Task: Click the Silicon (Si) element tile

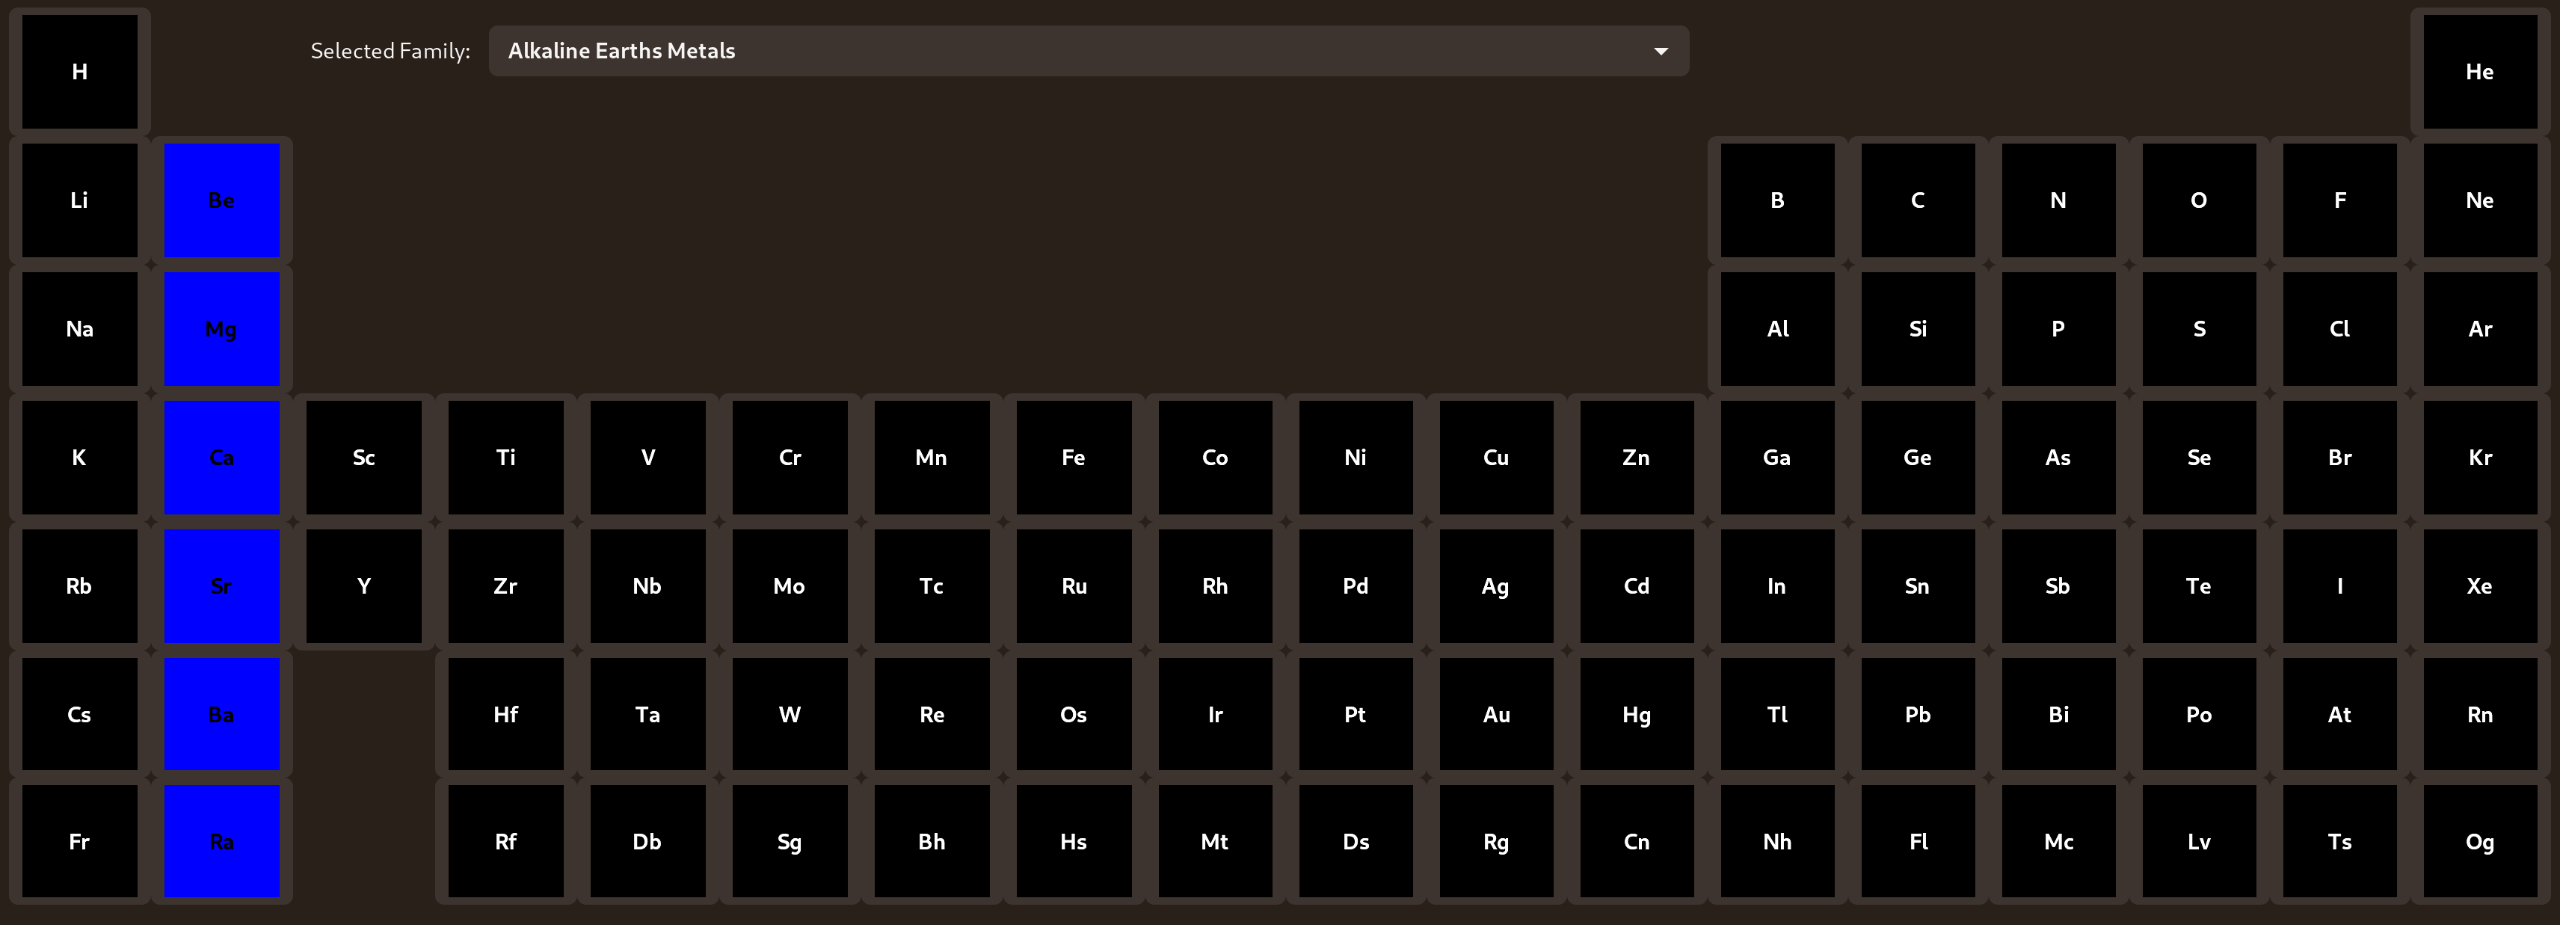Action: 1917,329
